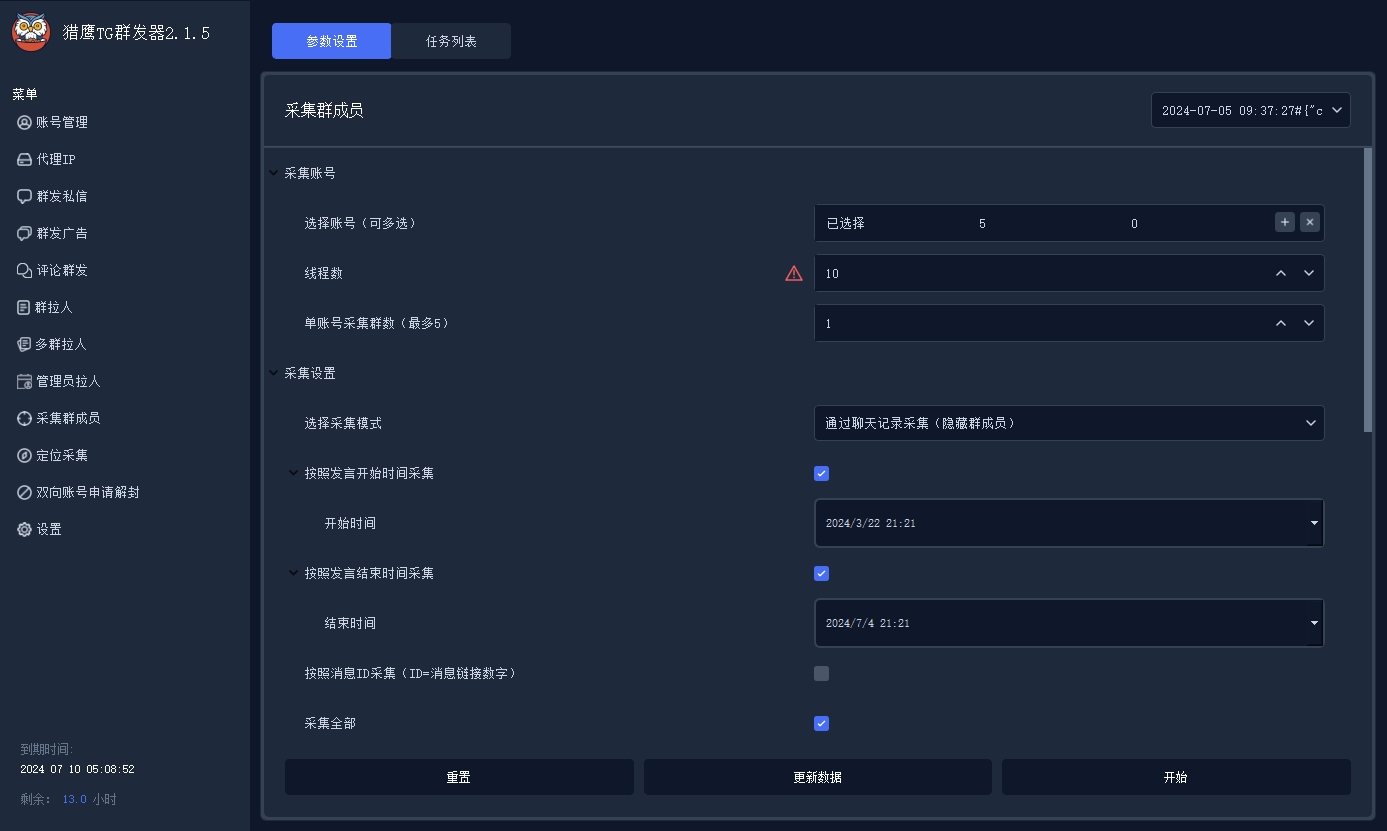This screenshot has height=831, width=1387.
Task: Click the 开始 button
Action: 1176,777
